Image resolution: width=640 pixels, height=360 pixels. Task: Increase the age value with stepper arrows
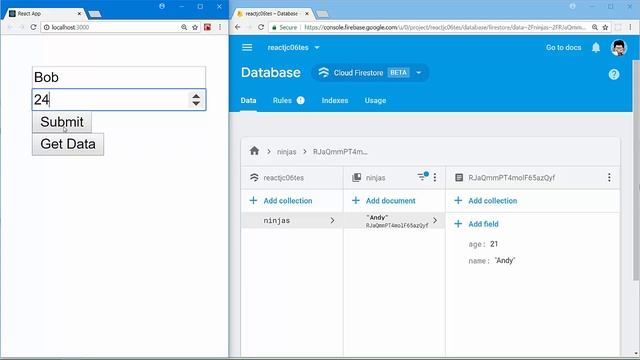point(196,96)
